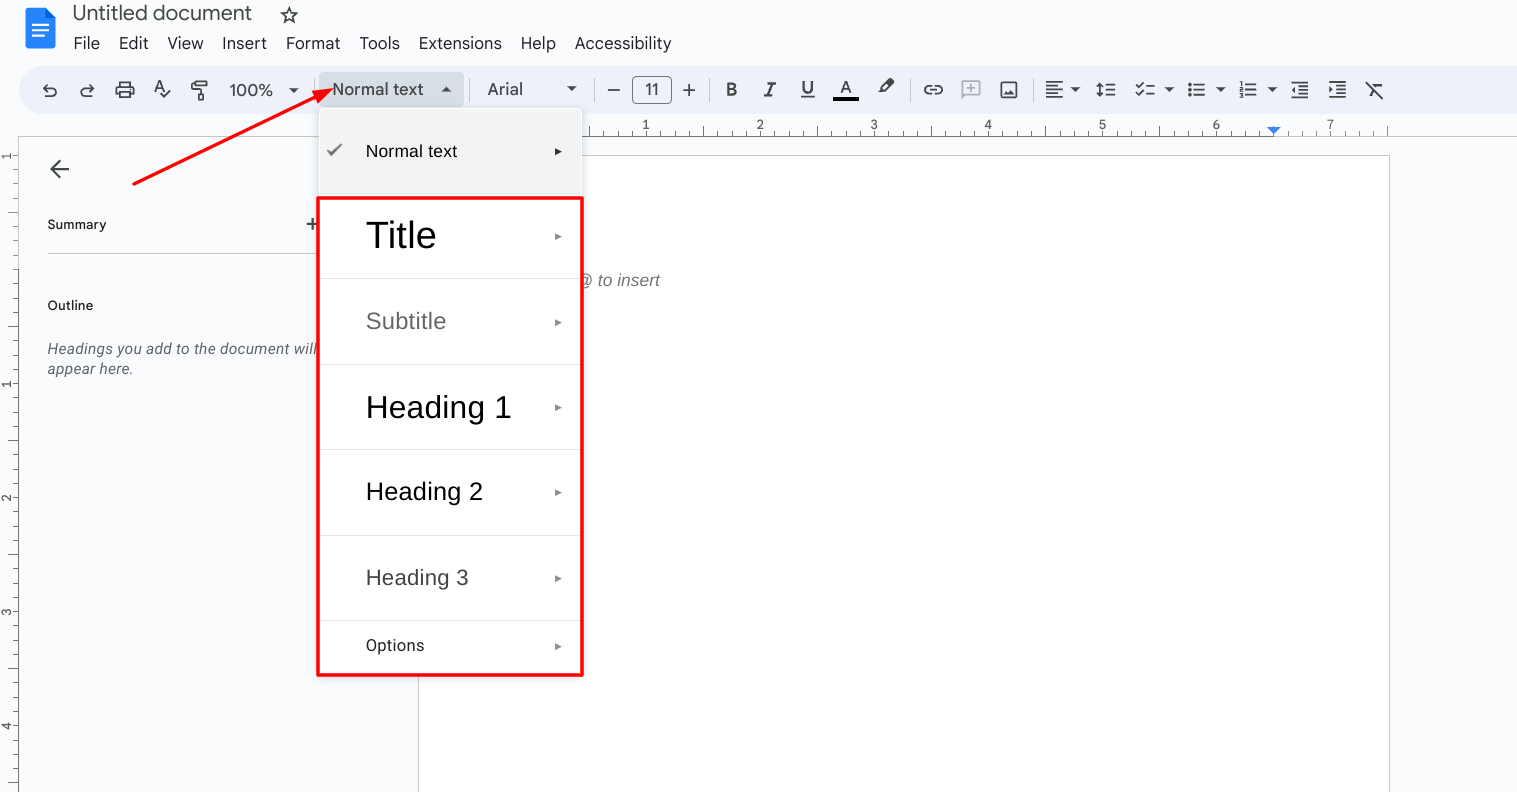1517x792 pixels.
Task: Increase the paragraph indent
Action: (x=1337, y=90)
